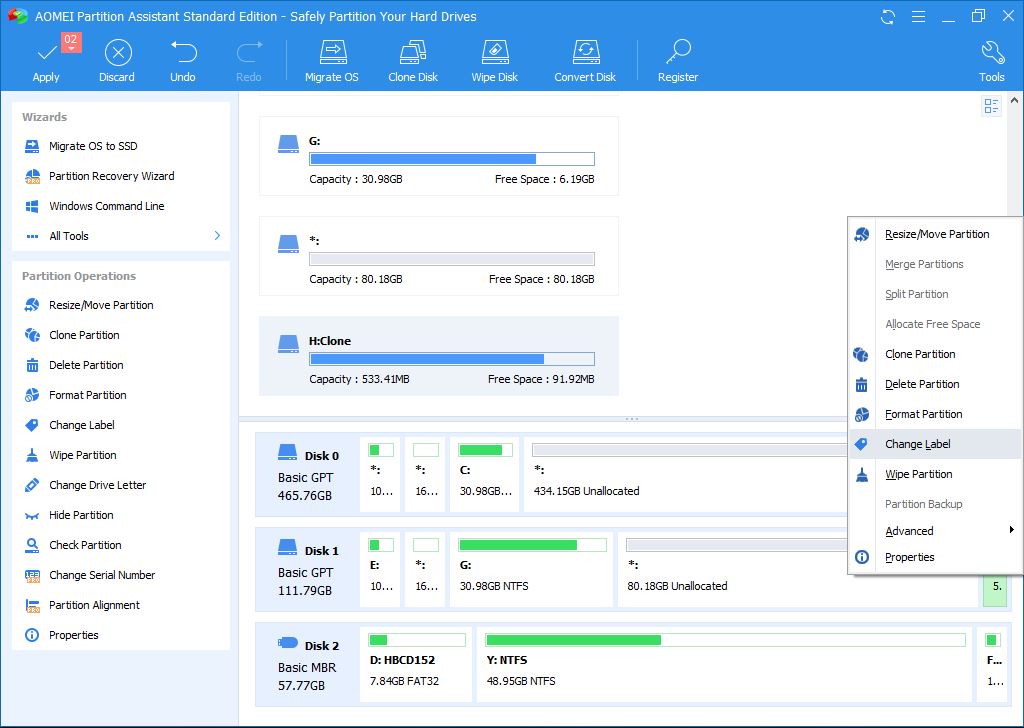Screen dimensions: 1024x728
Task: Select Resize/Move Partition in the context menu
Action: pos(937,234)
